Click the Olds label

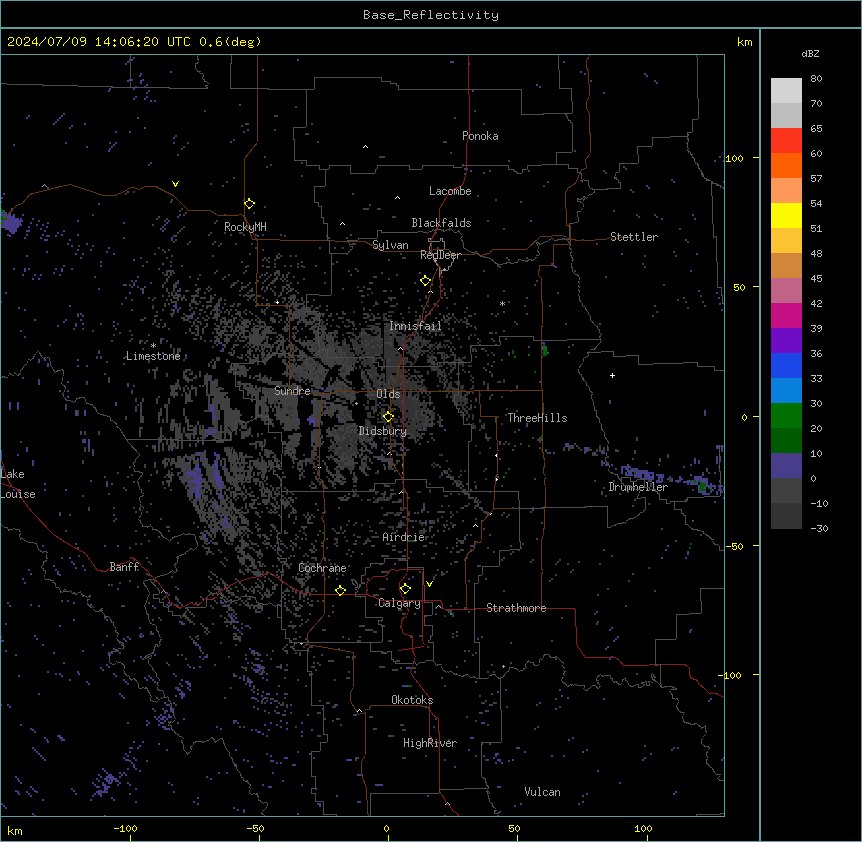click(x=388, y=394)
